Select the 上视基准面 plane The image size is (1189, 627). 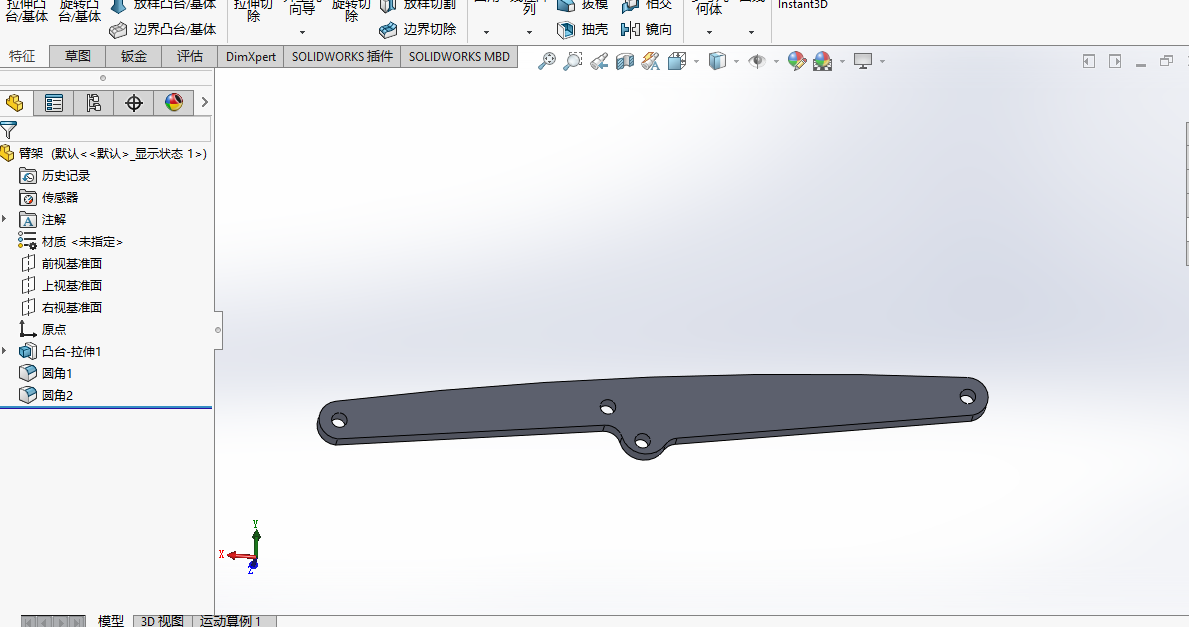tap(61, 286)
